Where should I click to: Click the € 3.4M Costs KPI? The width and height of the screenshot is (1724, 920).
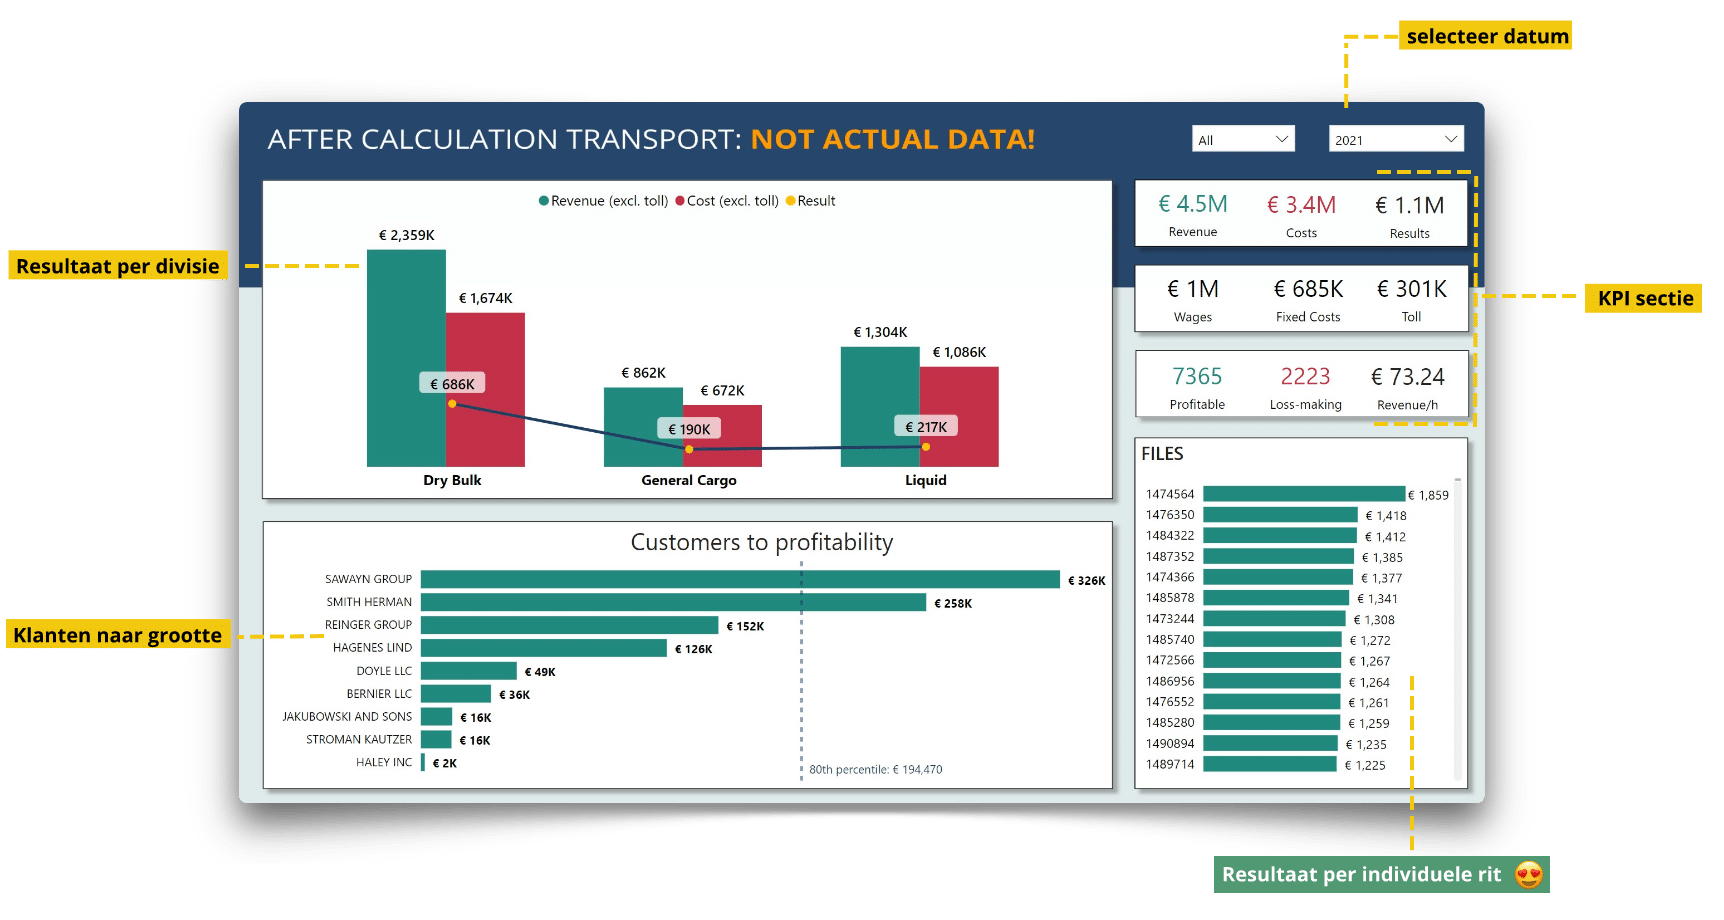click(x=1301, y=215)
